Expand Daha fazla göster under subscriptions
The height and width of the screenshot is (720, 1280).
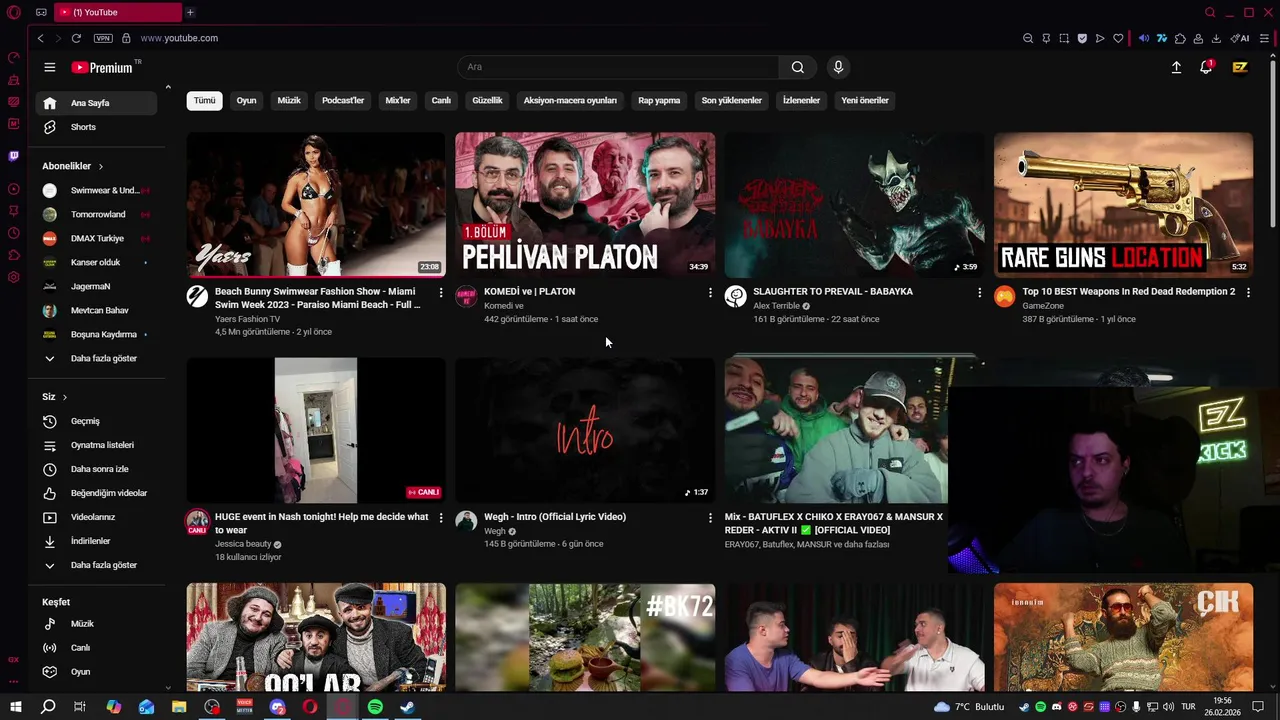pyautogui.click(x=96, y=358)
